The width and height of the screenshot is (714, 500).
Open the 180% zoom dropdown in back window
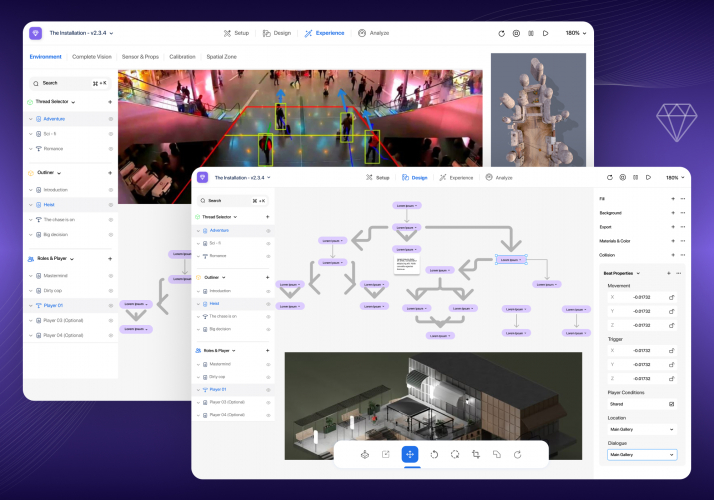tap(576, 33)
